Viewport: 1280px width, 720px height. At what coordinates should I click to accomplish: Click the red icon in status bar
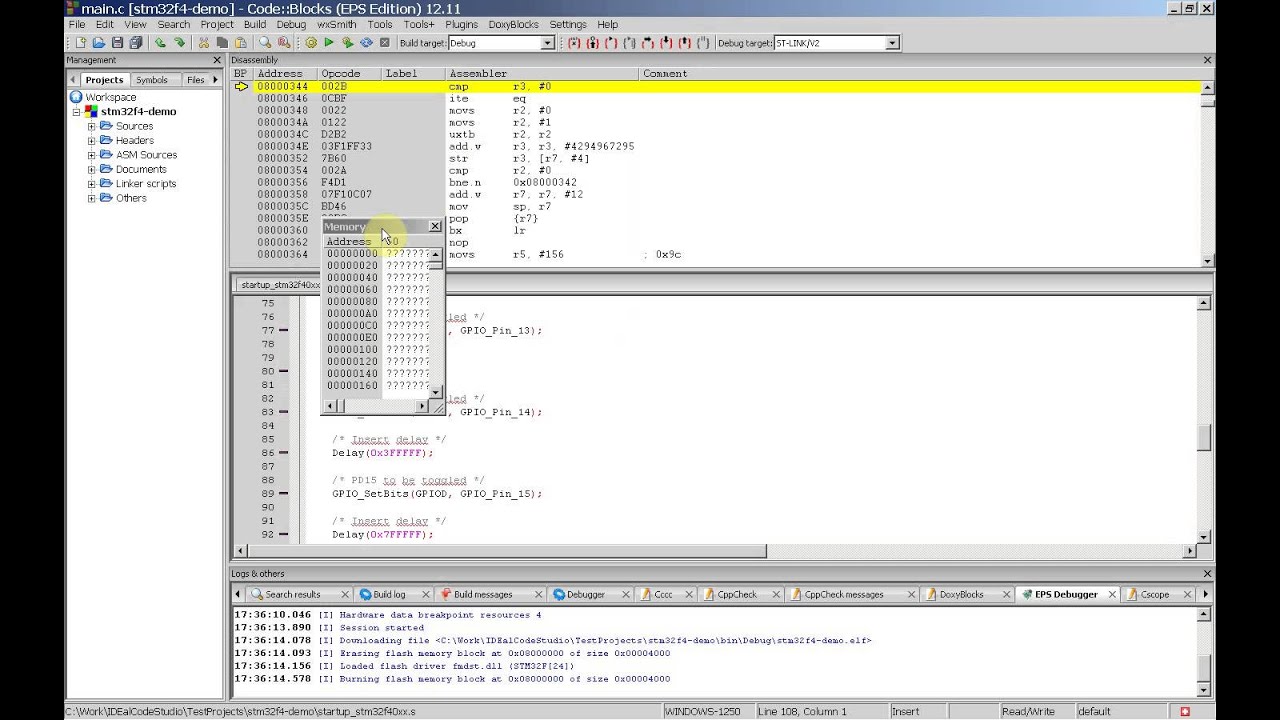click(x=1185, y=711)
